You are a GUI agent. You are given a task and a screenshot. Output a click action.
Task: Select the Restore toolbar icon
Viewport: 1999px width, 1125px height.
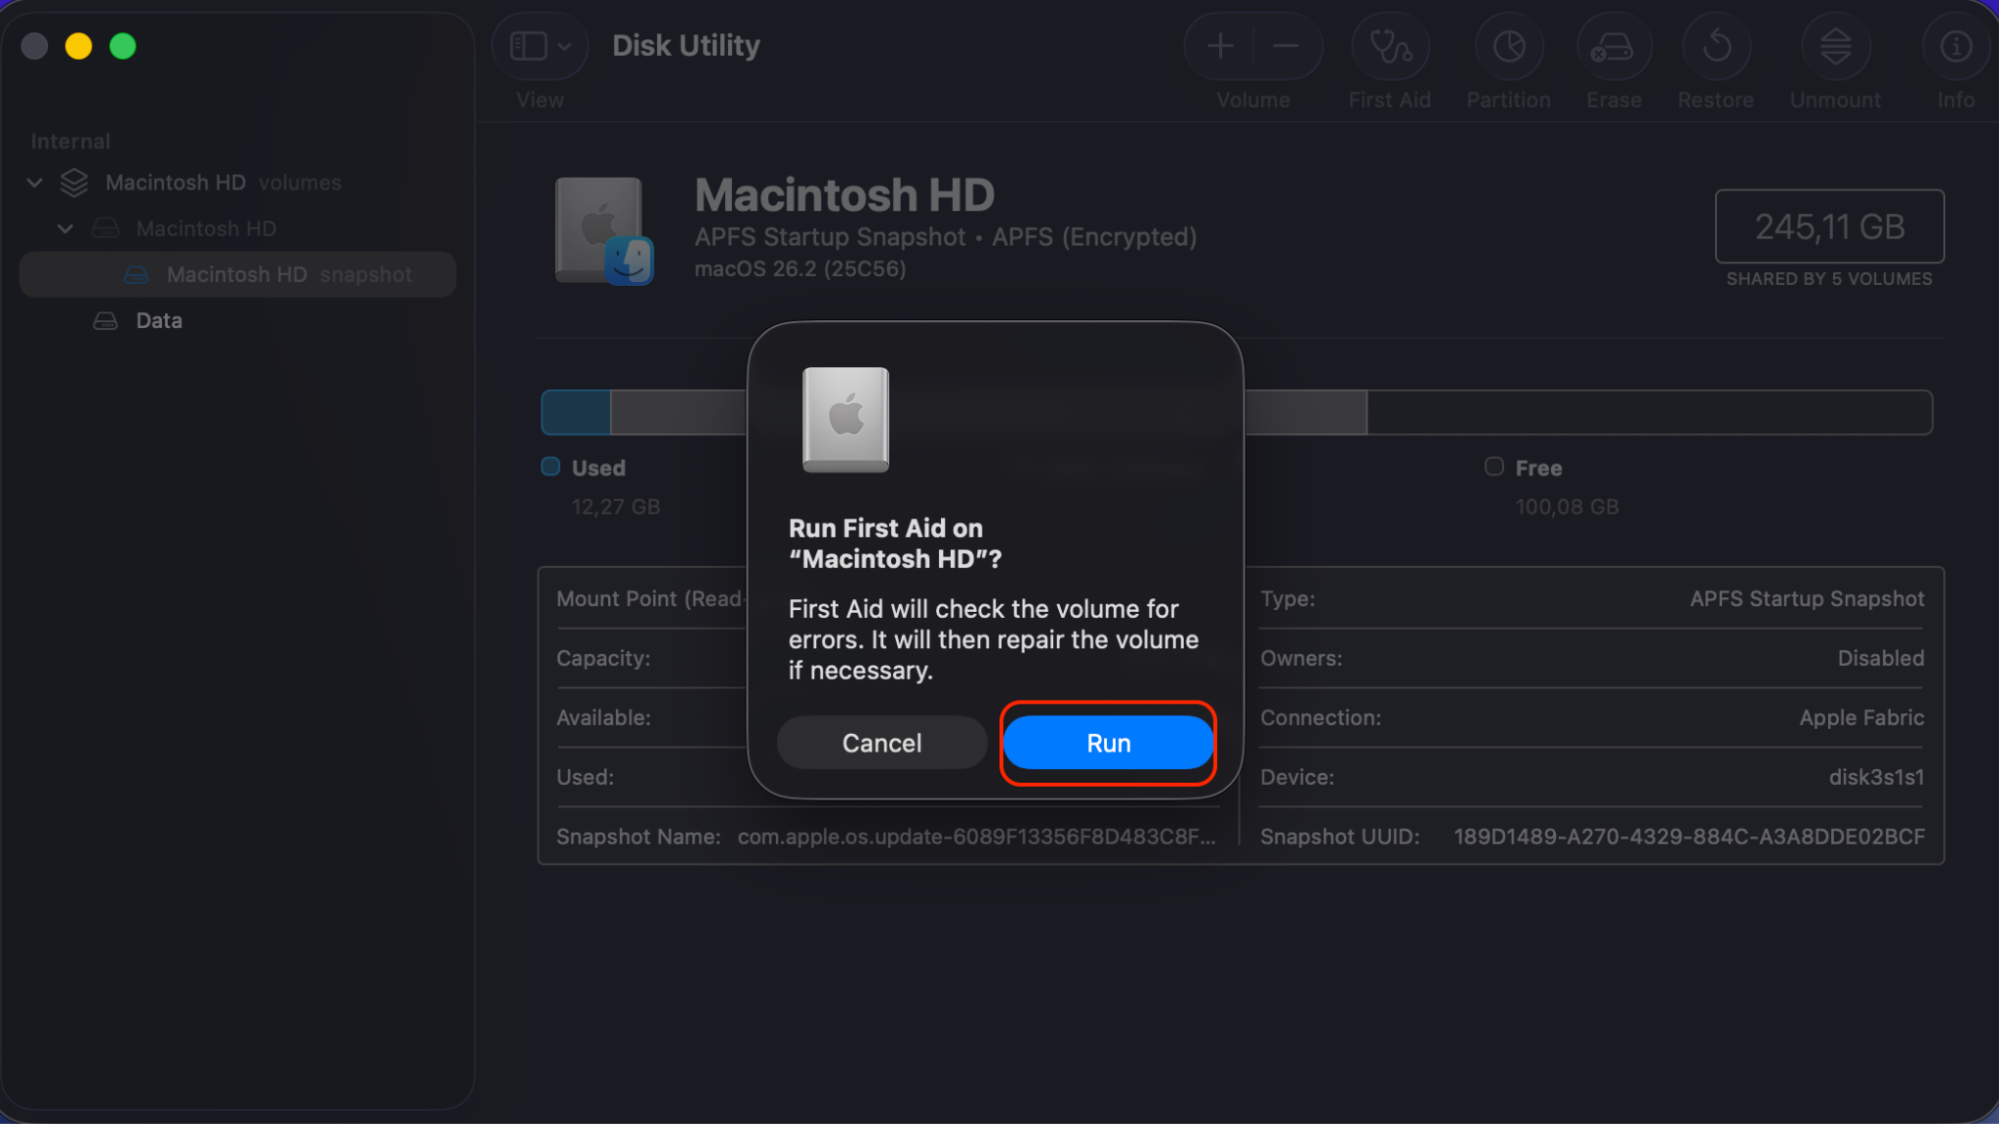pyautogui.click(x=1715, y=46)
